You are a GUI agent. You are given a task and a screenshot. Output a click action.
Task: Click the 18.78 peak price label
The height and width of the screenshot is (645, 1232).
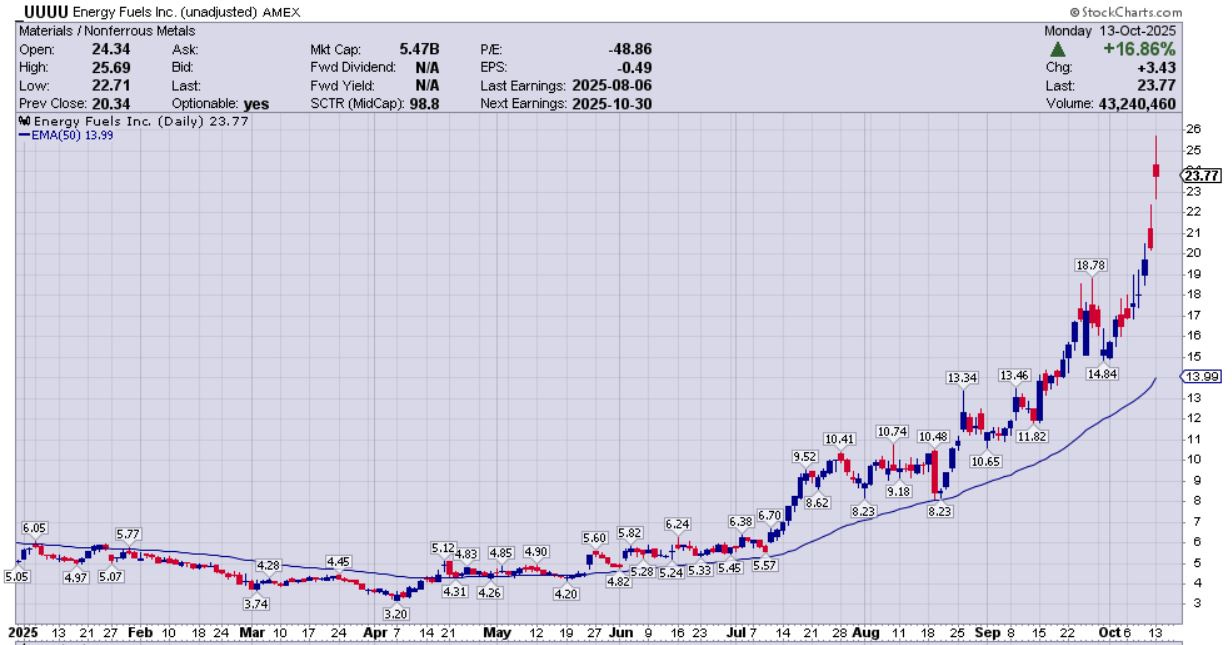1091,265
